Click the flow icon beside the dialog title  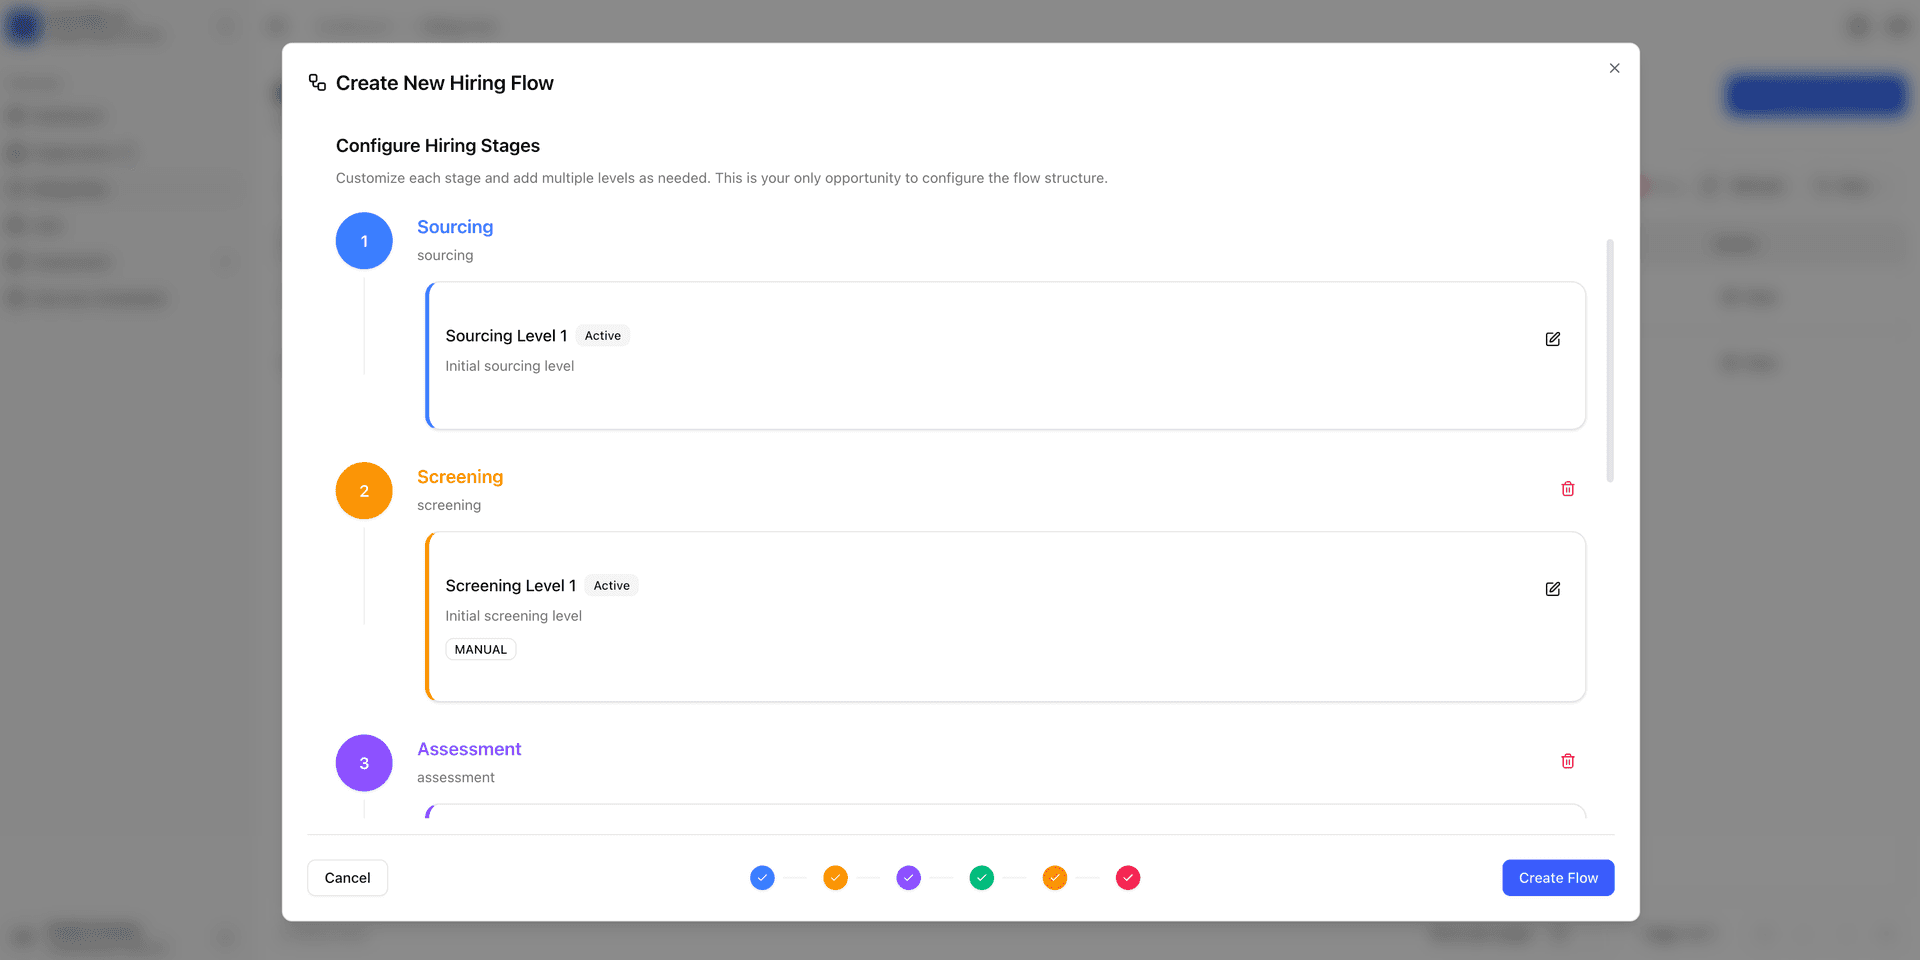click(317, 82)
